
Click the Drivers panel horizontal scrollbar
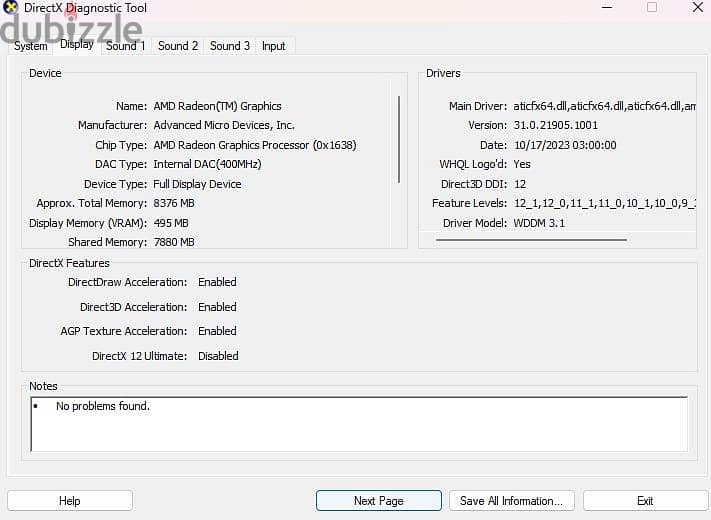[x=531, y=240]
